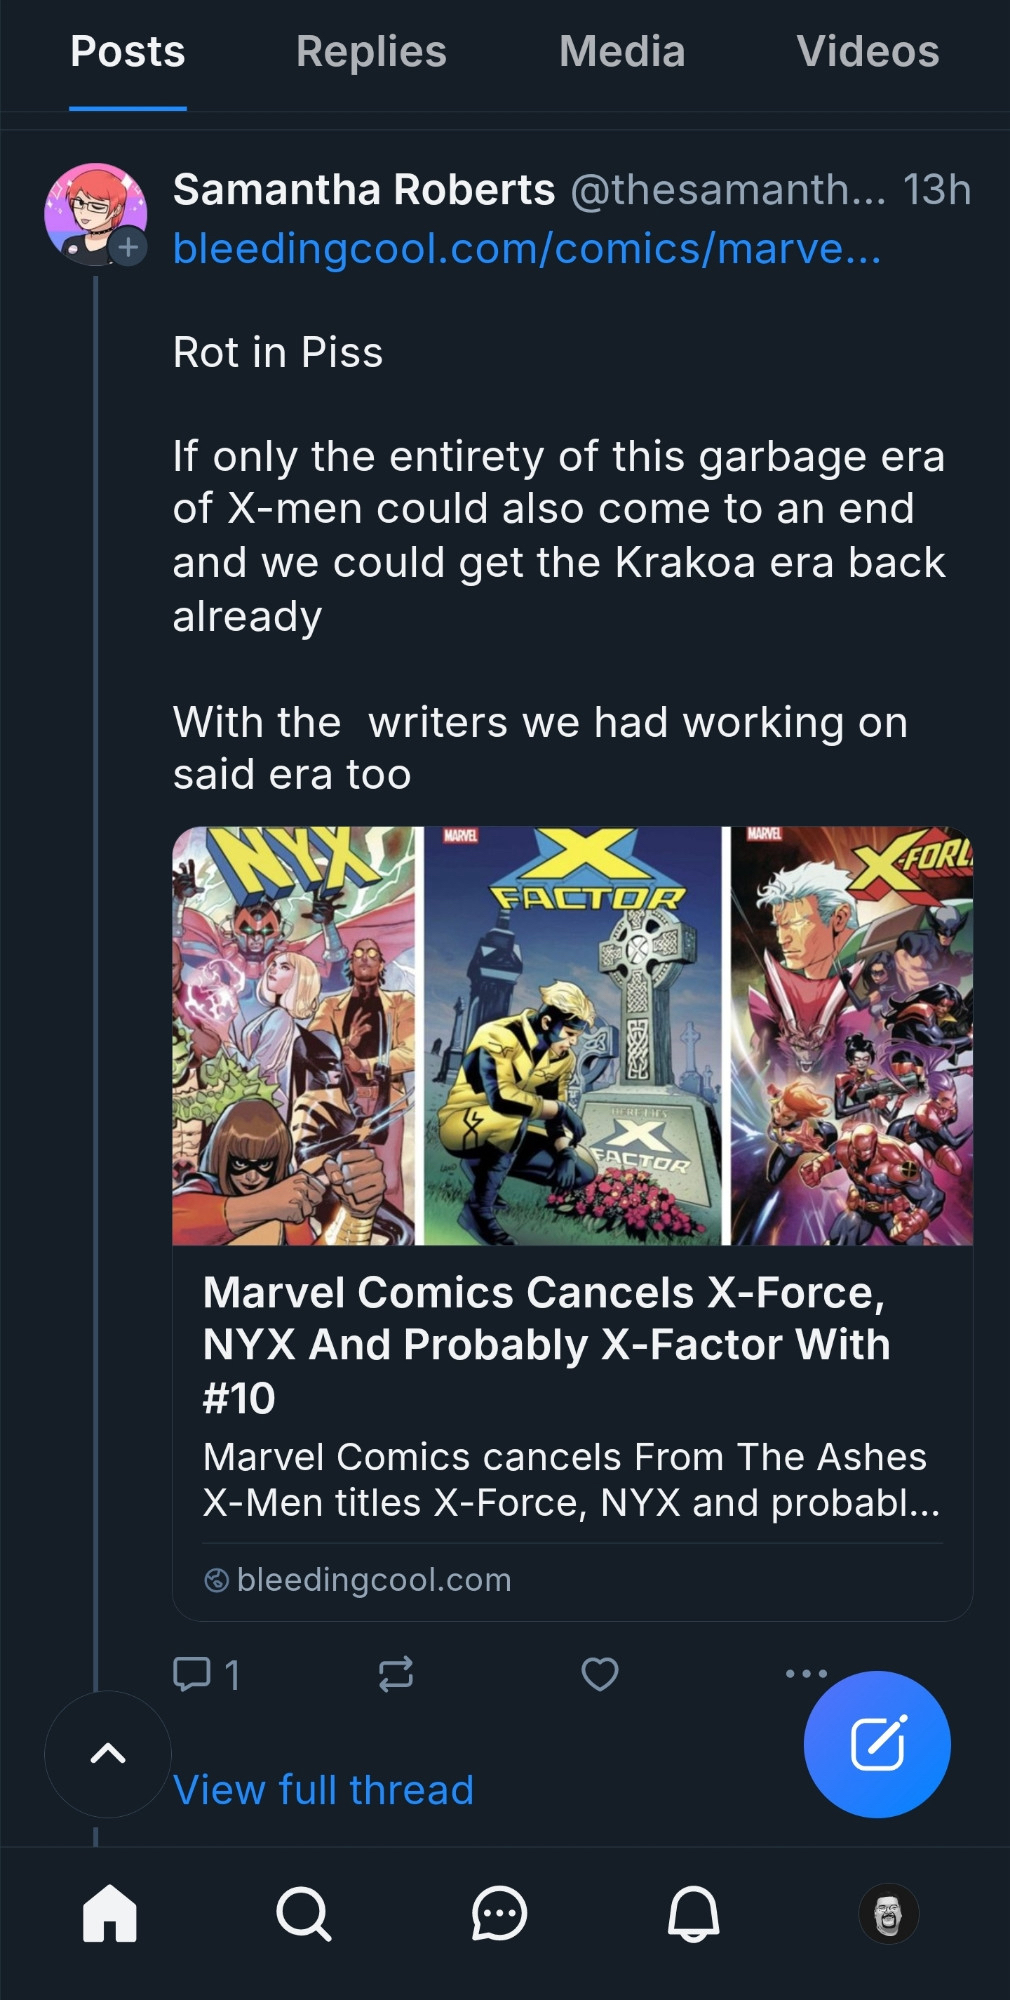Open the Notifications bell icon
This screenshot has height=2000, width=1010.
(693, 1913)
